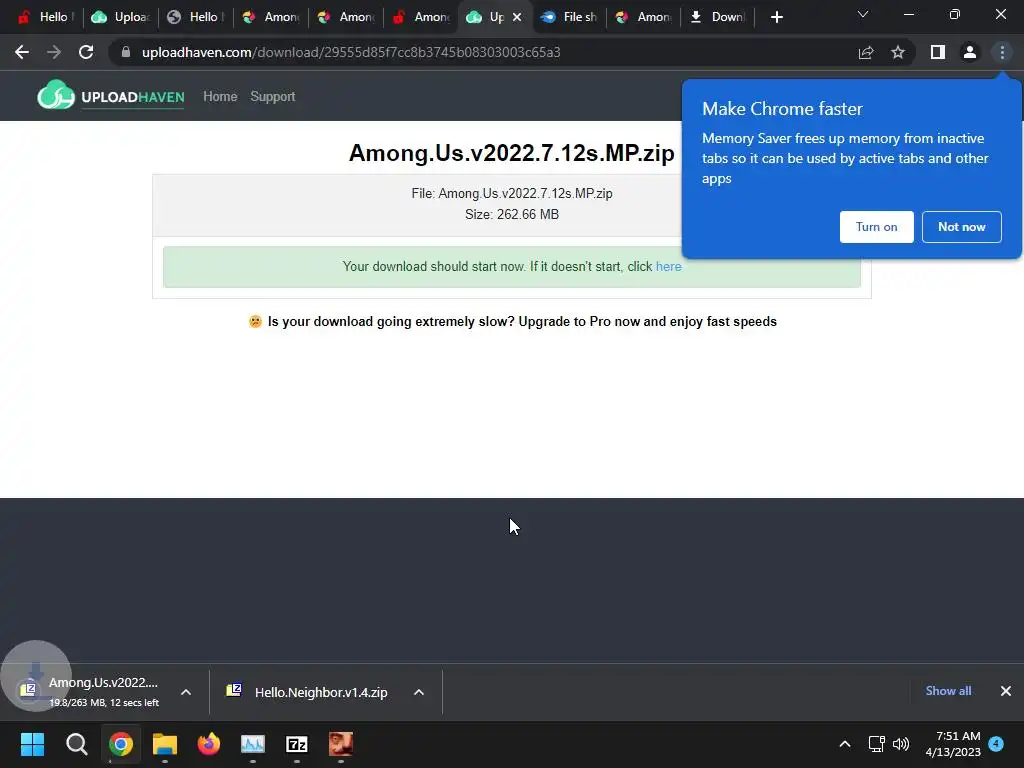Screen dimensions: 1024x768
Task: Switch to the Downl tab
Action: (718, 17)
